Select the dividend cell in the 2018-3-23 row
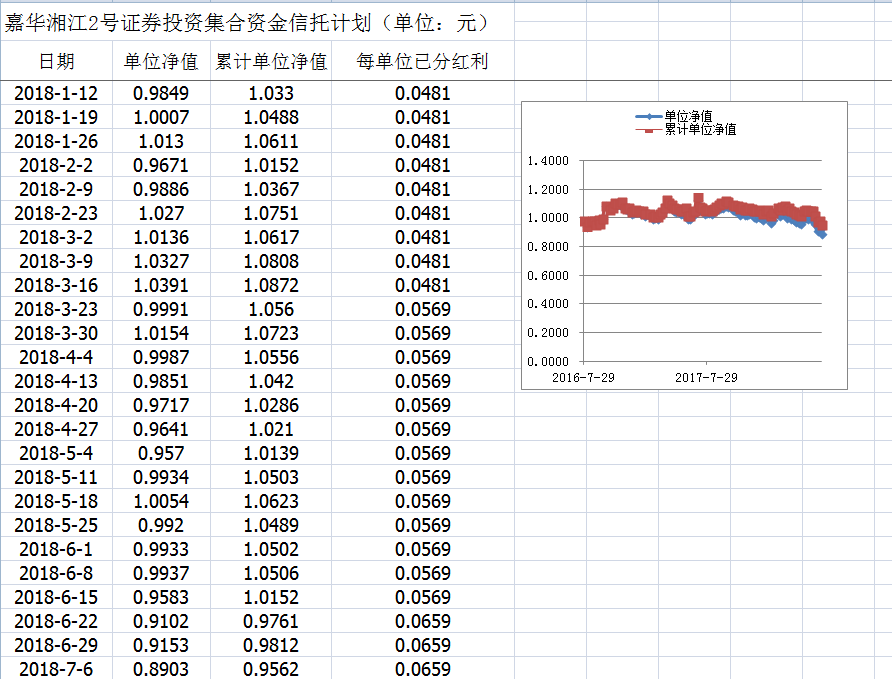Image resolution: width=892 pixels, height=679 pixels. click(x=422, y=309)
